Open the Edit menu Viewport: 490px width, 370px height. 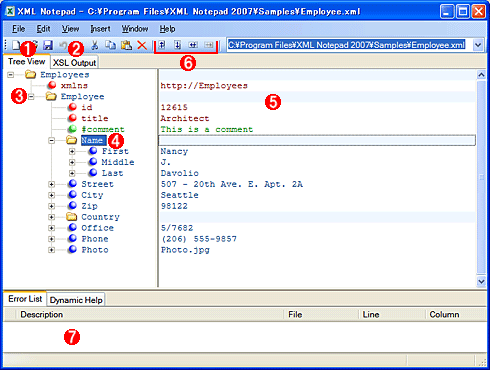point(43,29)
